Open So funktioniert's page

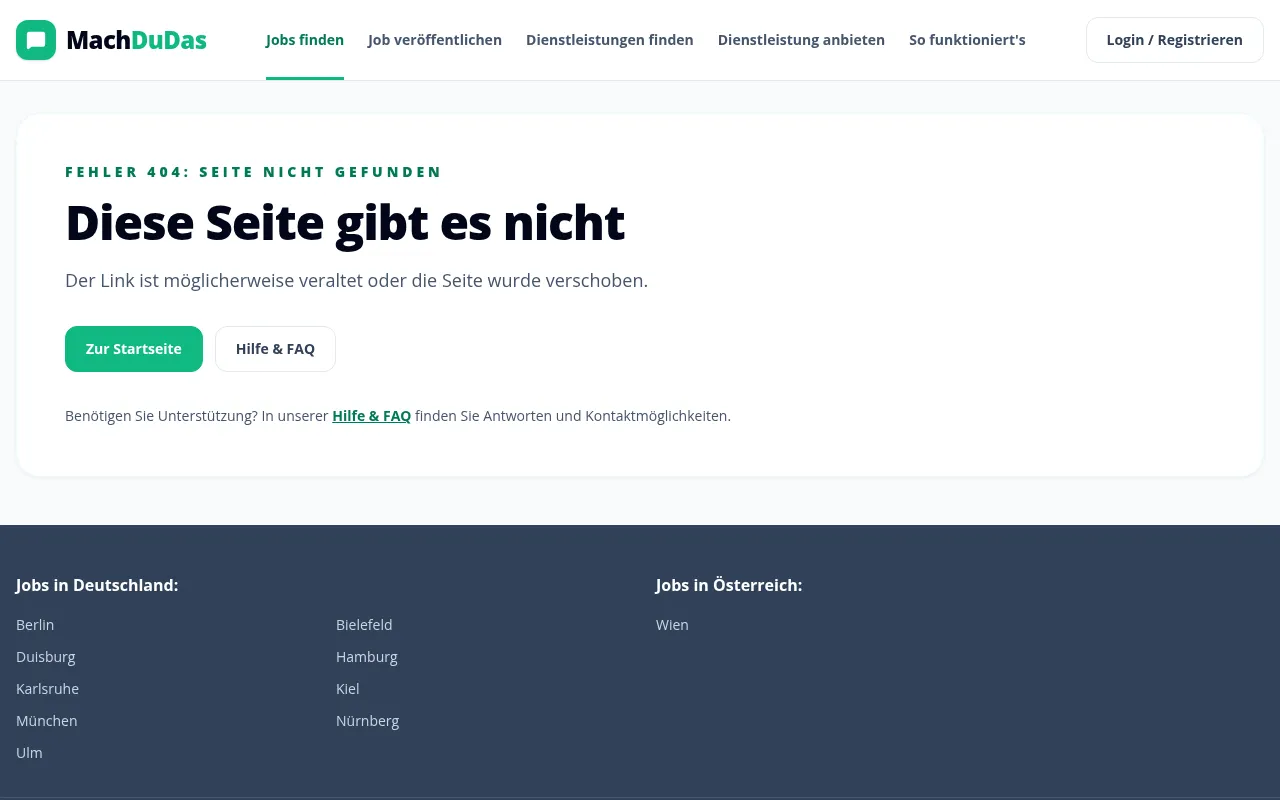tap(967, 40)
